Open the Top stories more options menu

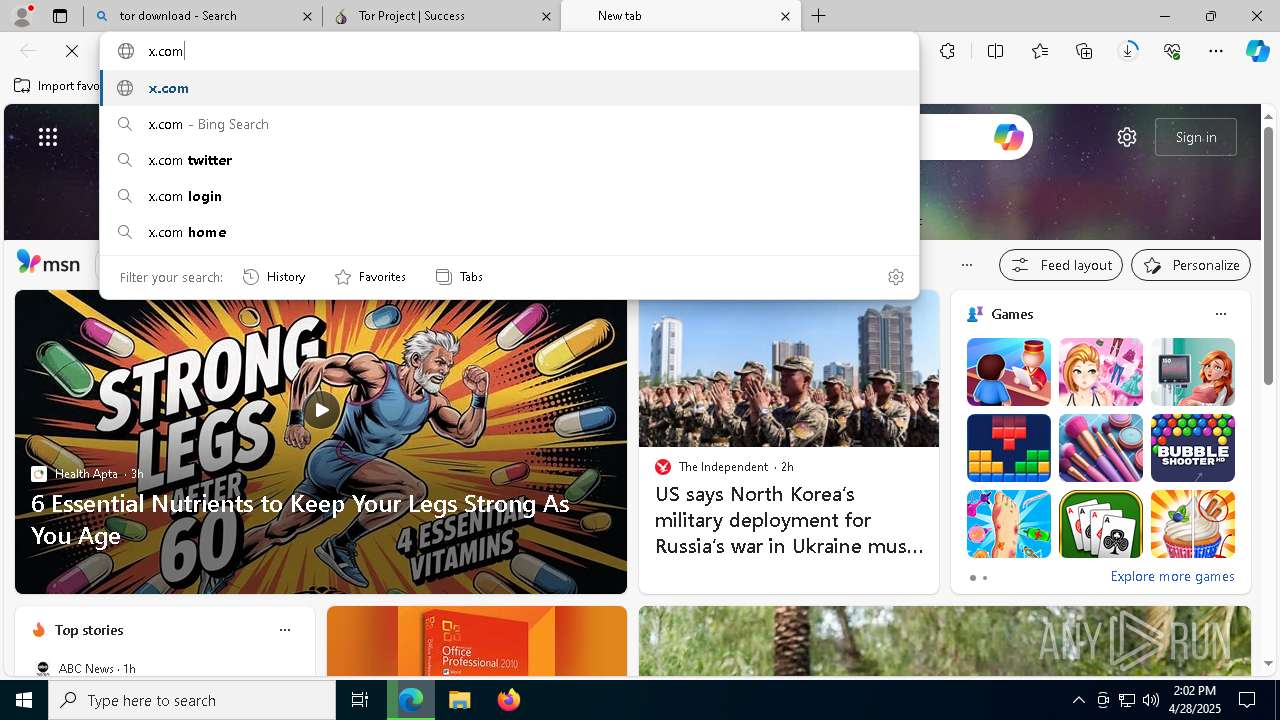tap(285, 630)
